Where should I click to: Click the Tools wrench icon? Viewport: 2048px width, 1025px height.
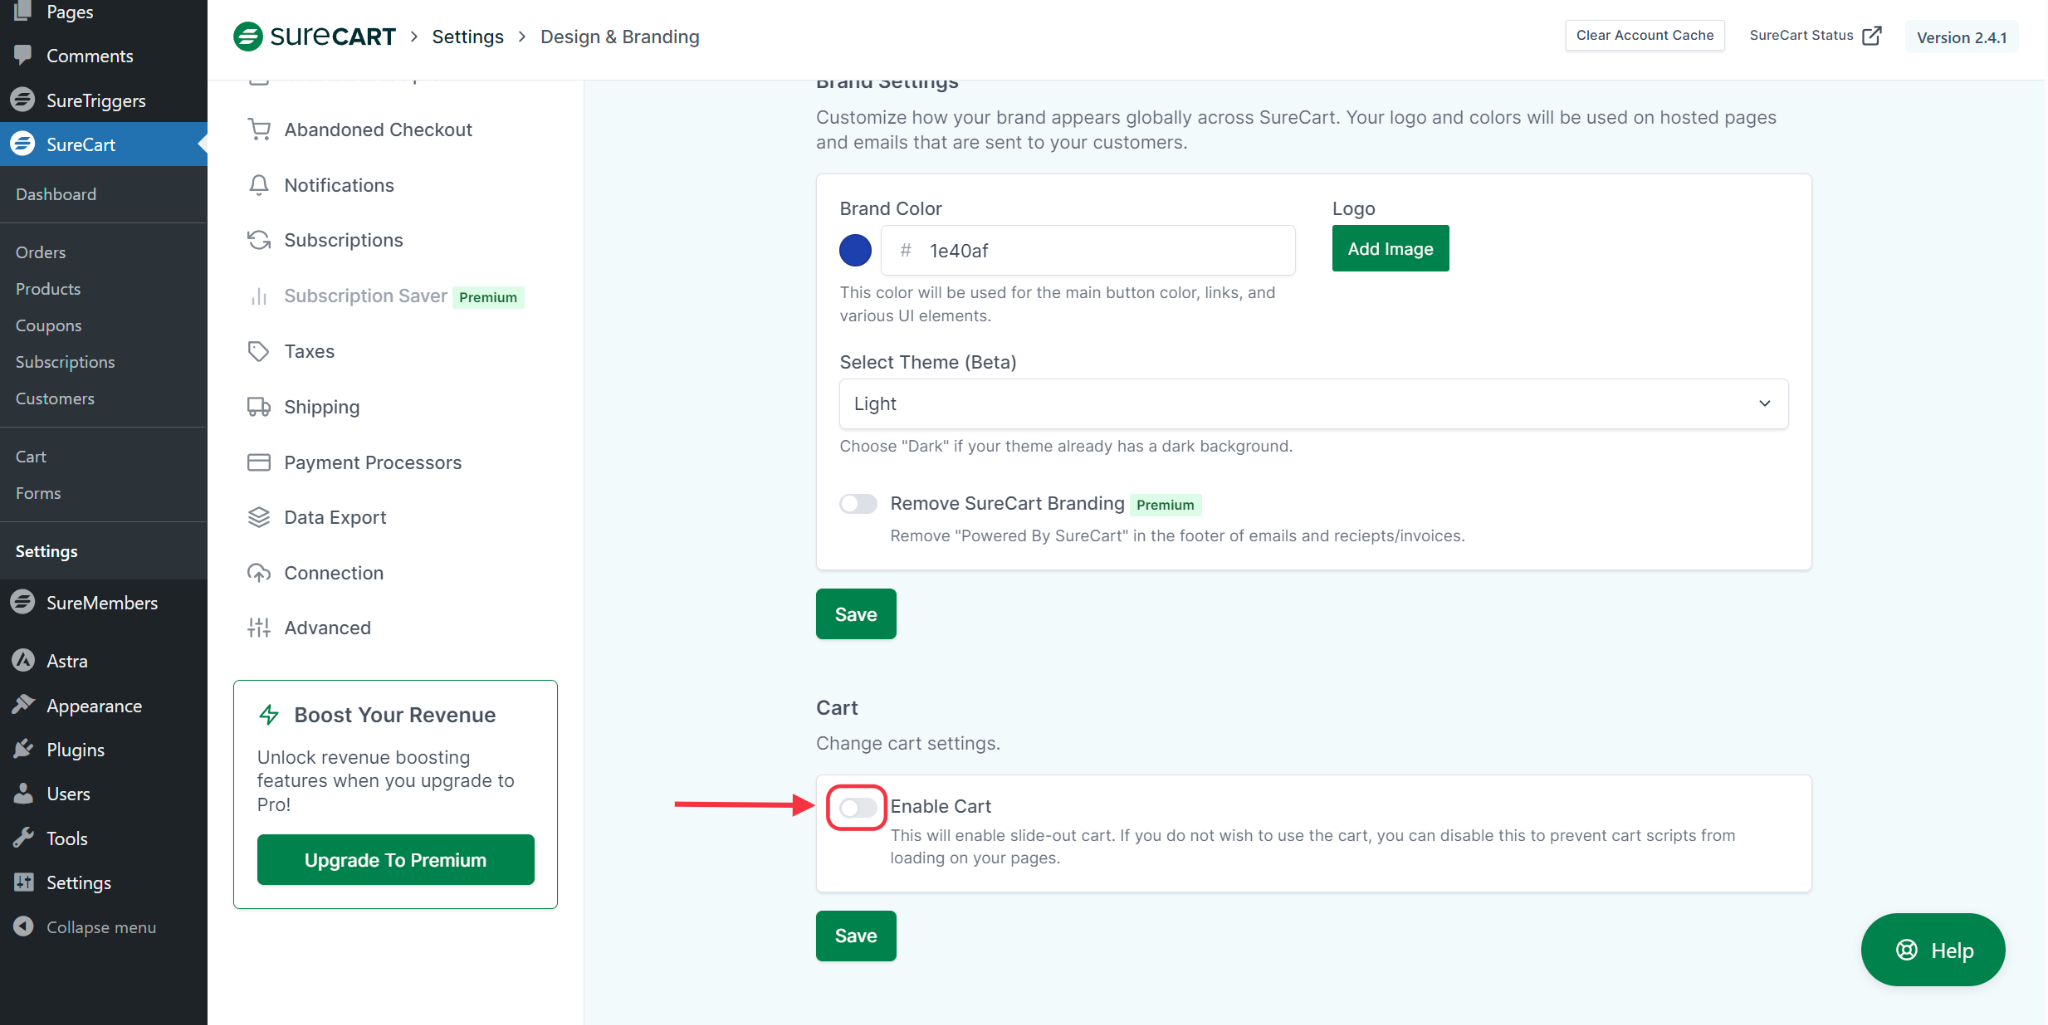point(23,838)
